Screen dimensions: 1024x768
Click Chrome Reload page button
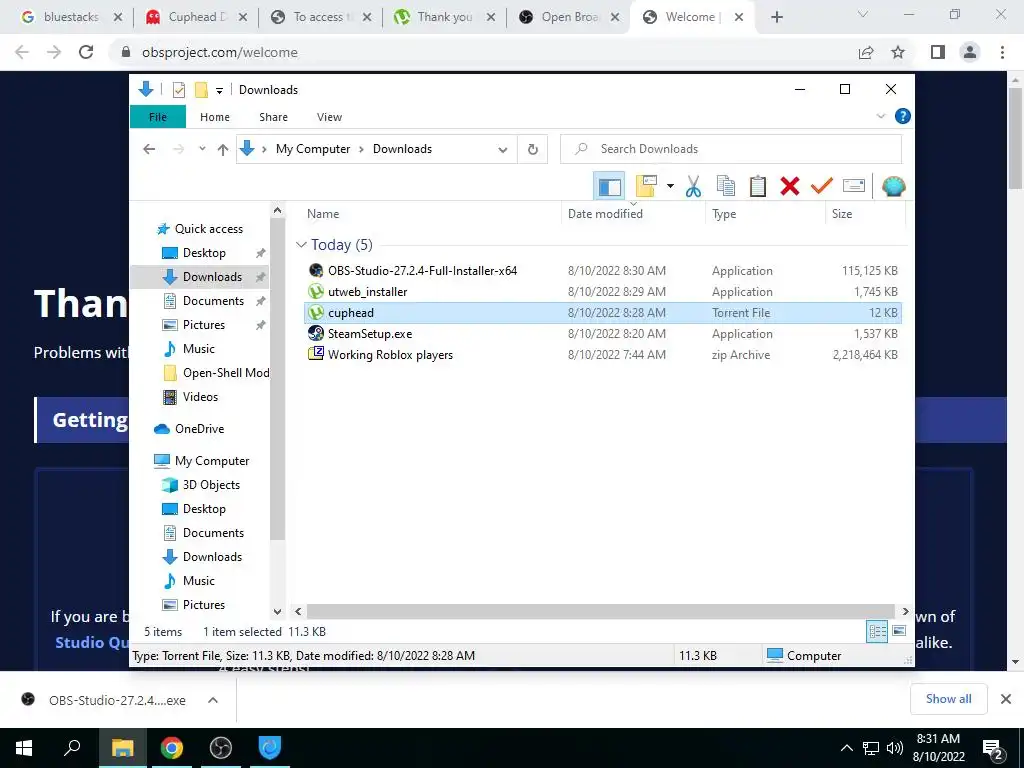pyautogui.click(x=86, y=52)
